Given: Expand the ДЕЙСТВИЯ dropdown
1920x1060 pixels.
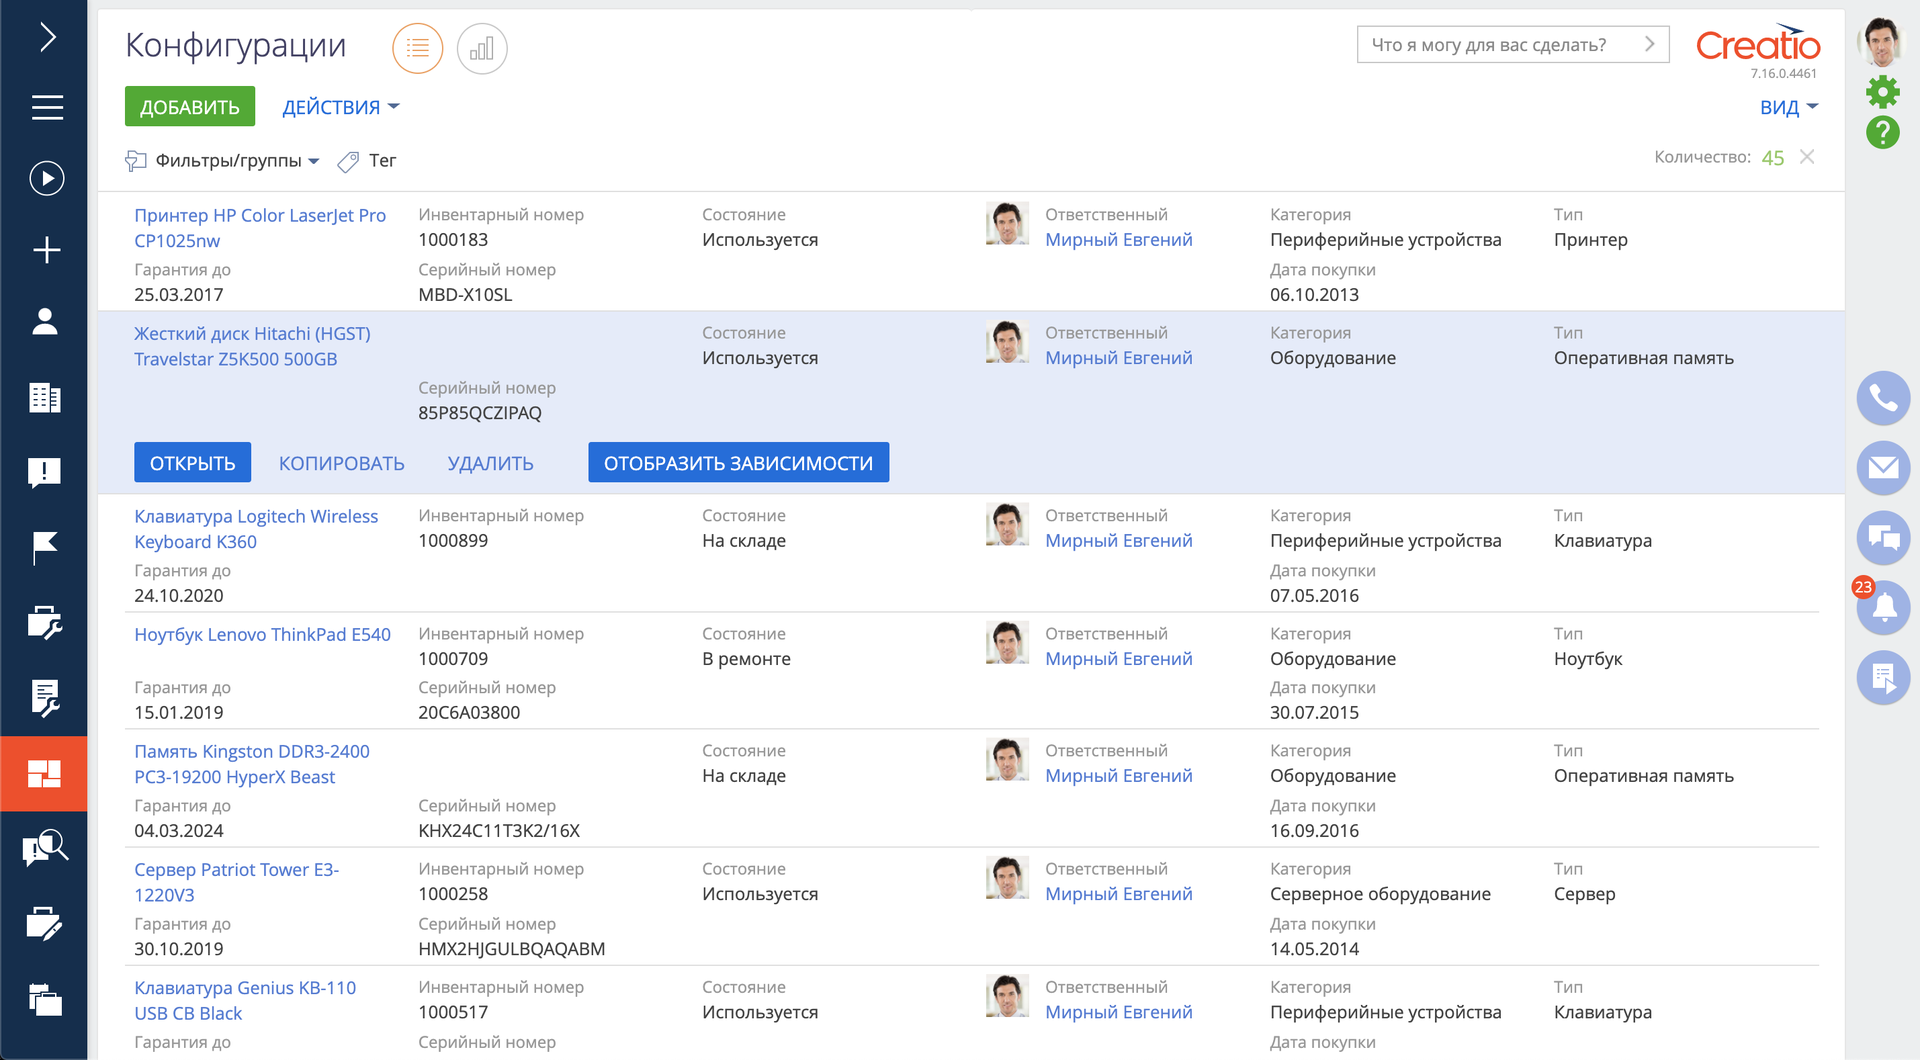Looking at the screenshot, I should coord(341,107).
